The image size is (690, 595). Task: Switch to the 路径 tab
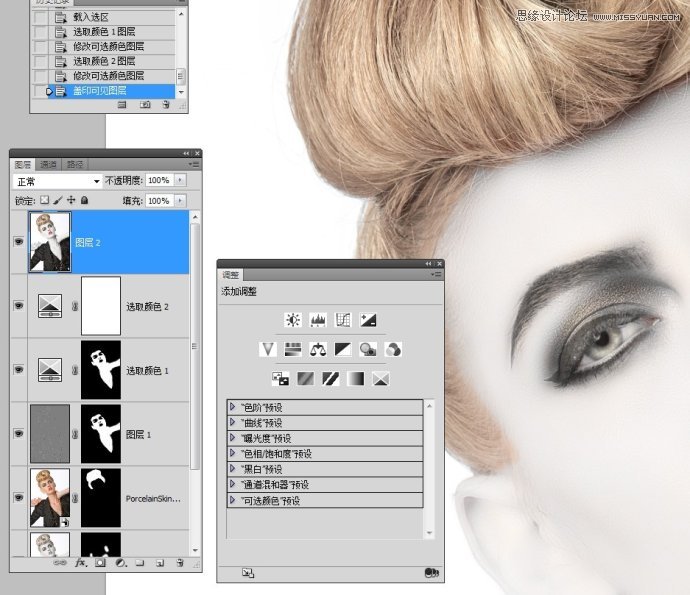pos(74,164)
